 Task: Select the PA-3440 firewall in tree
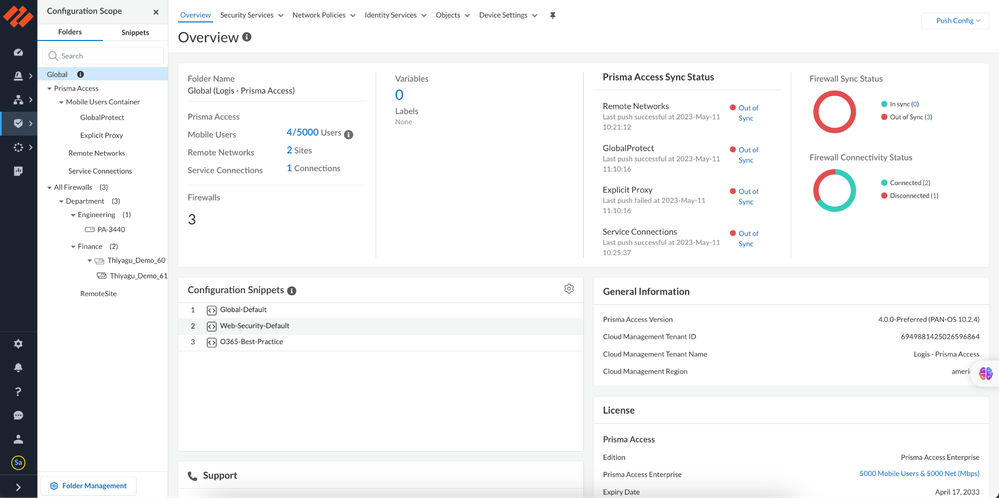click(111, 230)
